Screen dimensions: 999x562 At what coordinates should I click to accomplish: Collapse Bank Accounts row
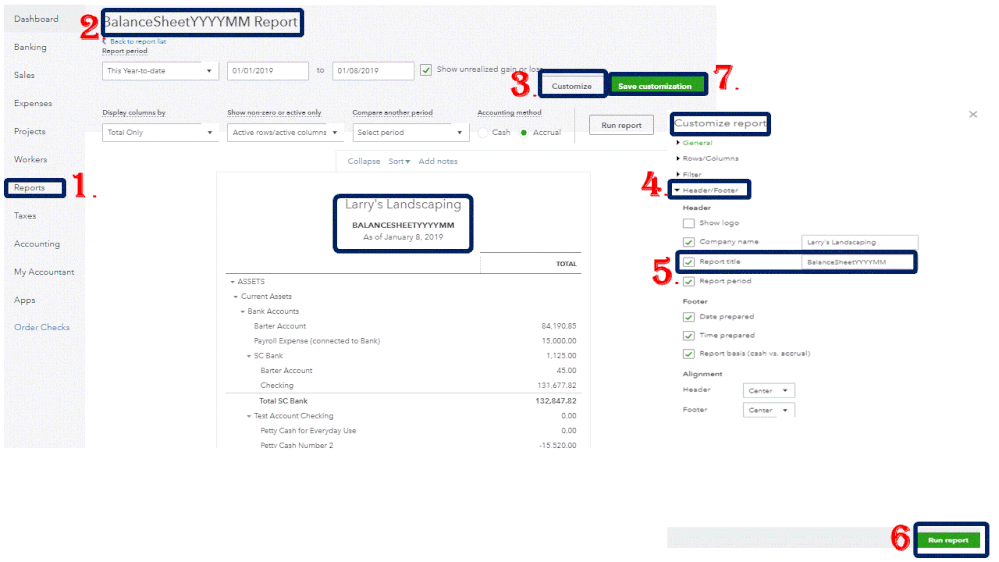(x=242, y=312)
